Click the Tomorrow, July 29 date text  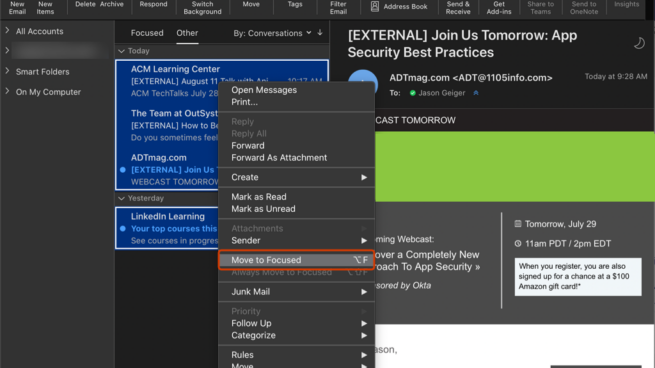[560, 224]
